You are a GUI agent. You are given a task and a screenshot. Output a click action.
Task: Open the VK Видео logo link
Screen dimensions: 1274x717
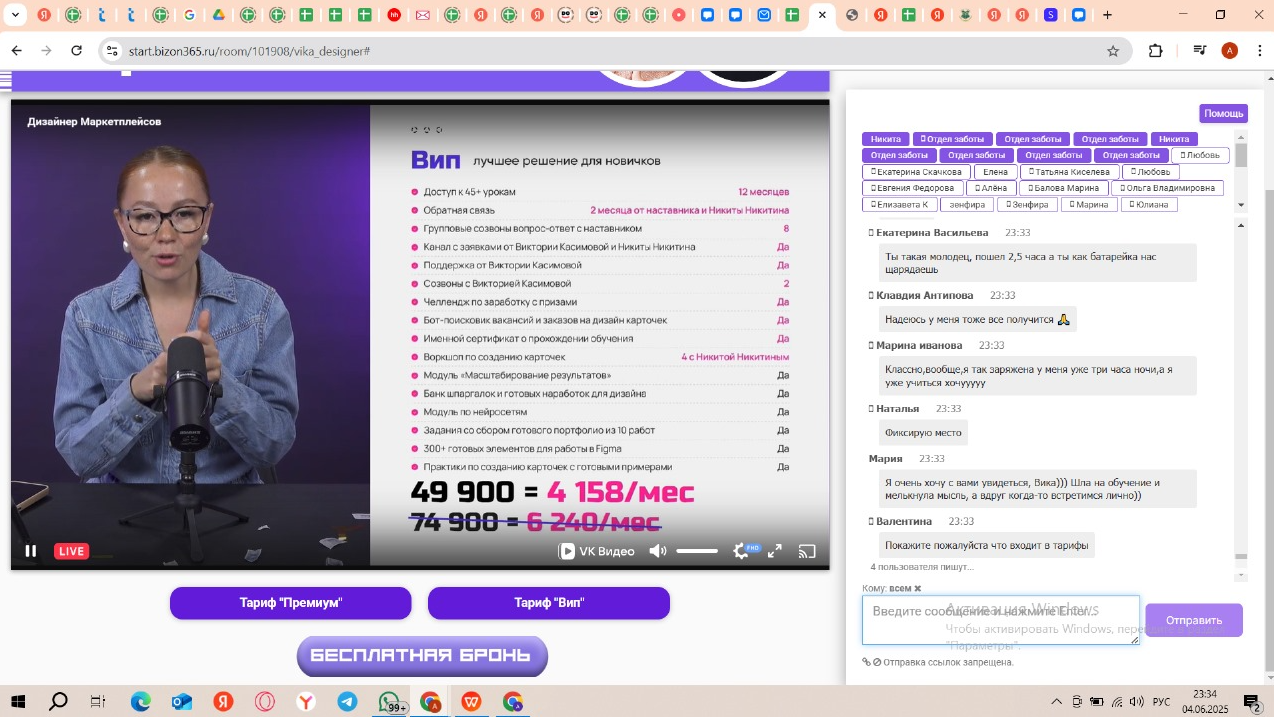pos(597,551)
